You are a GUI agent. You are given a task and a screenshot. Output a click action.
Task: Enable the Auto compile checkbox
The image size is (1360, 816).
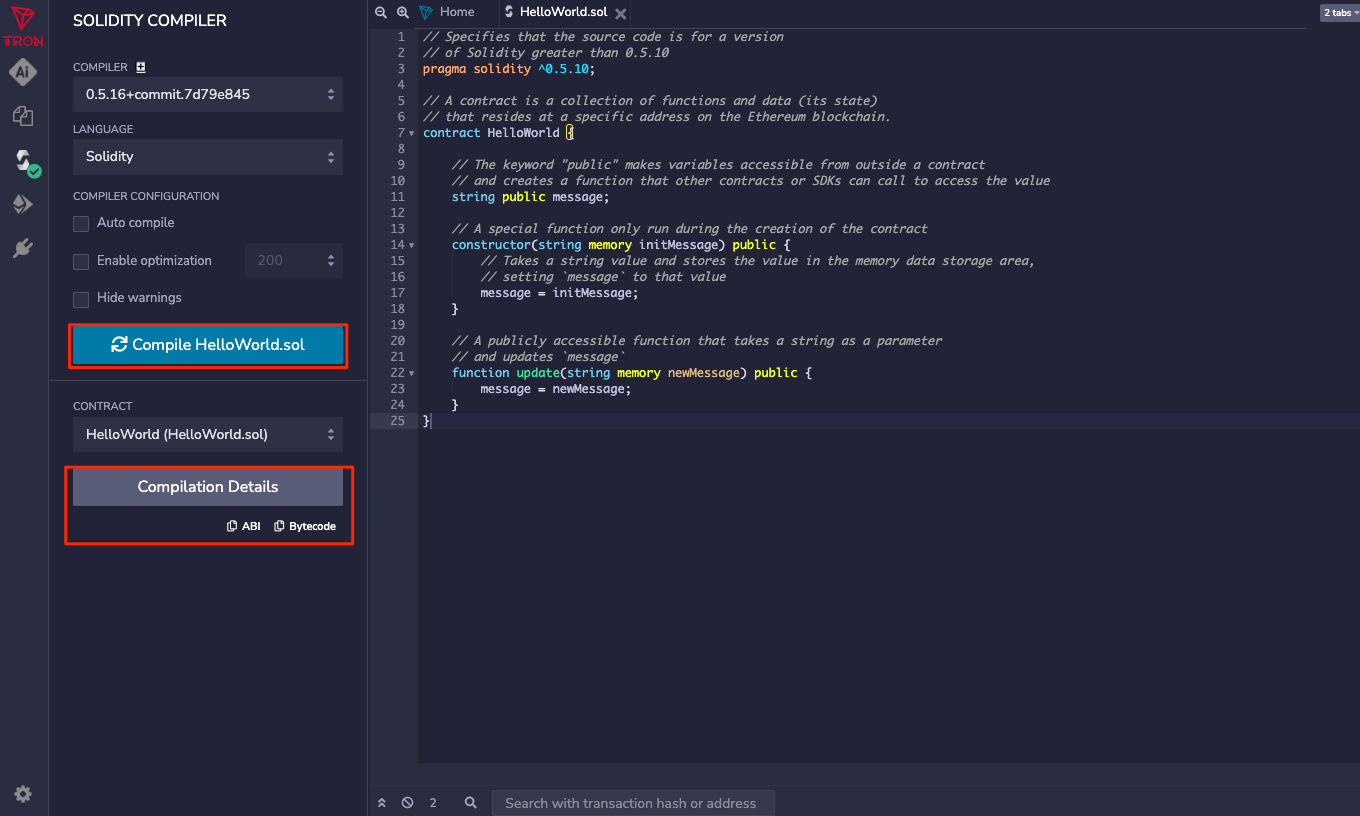(81, 223)
